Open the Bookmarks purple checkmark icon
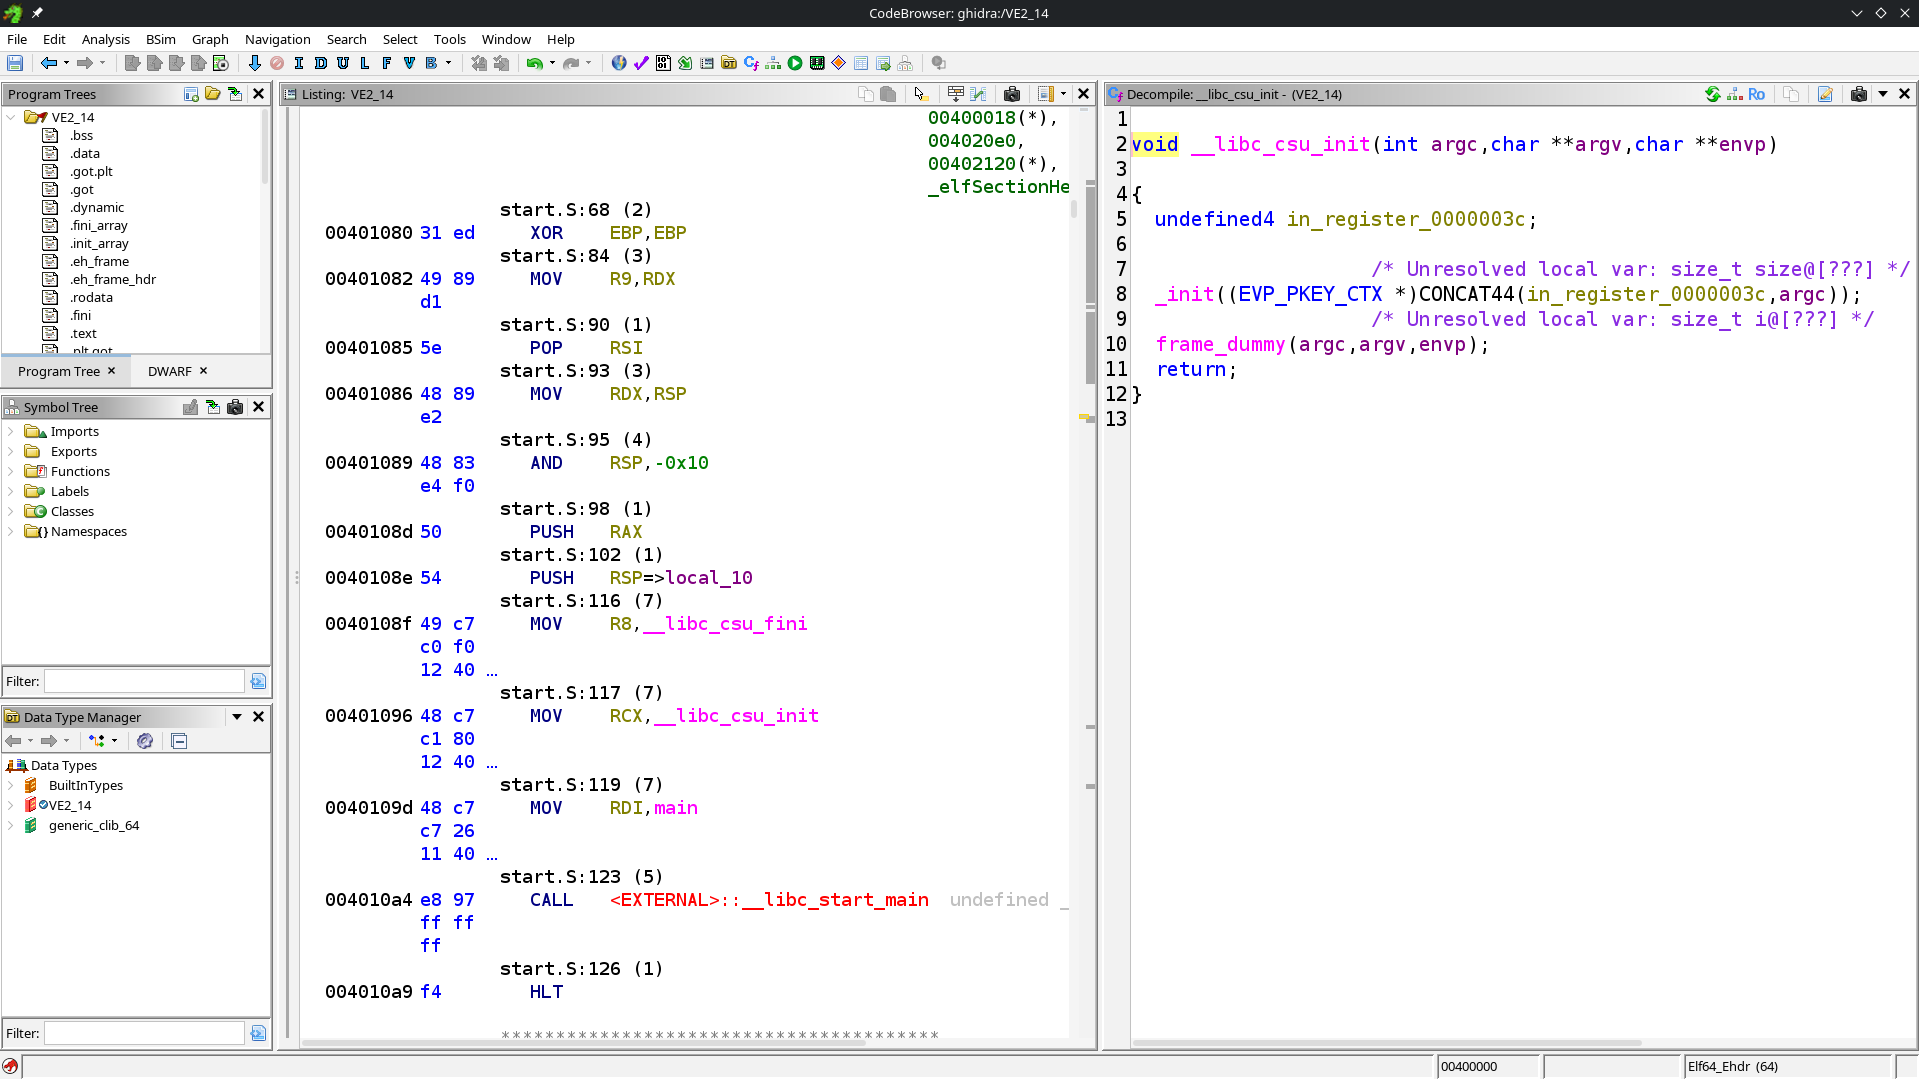 tap(641, 63)
